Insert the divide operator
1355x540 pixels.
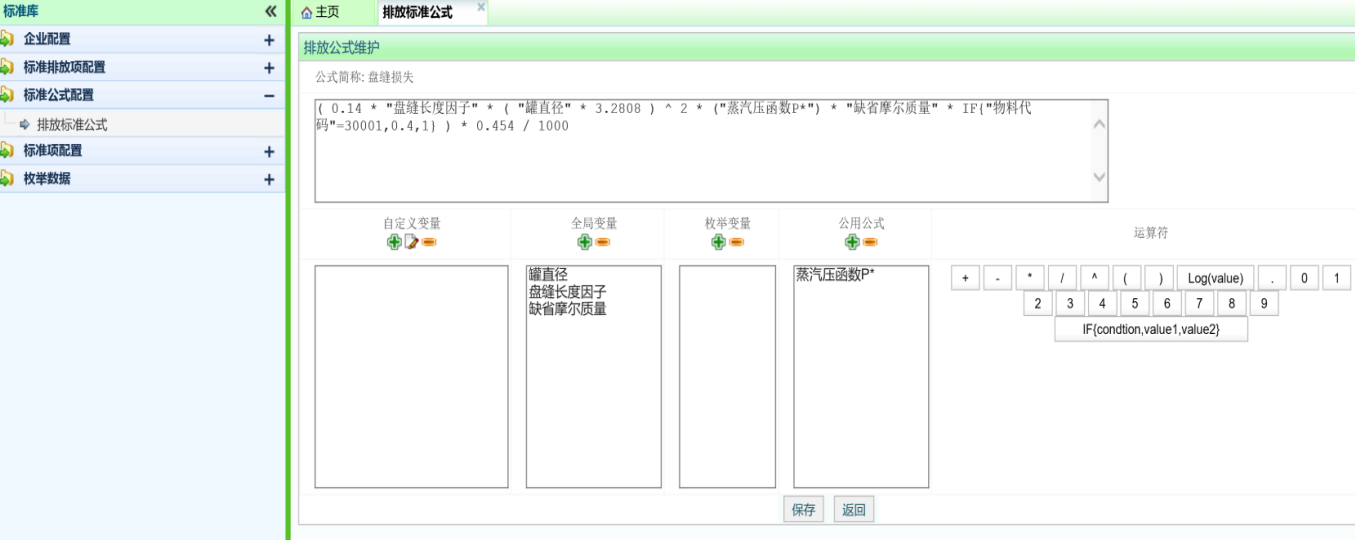pyautogui.click(x=1062, y=278)
